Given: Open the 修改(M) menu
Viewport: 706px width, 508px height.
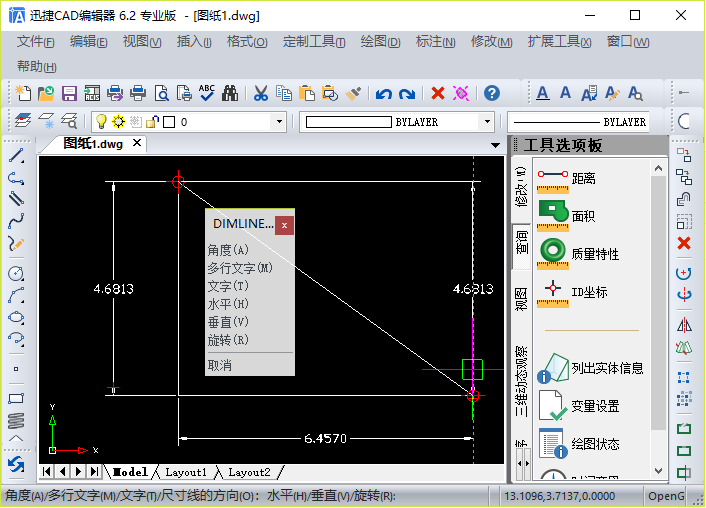Looking at the screenshot, I should (491, 42).
